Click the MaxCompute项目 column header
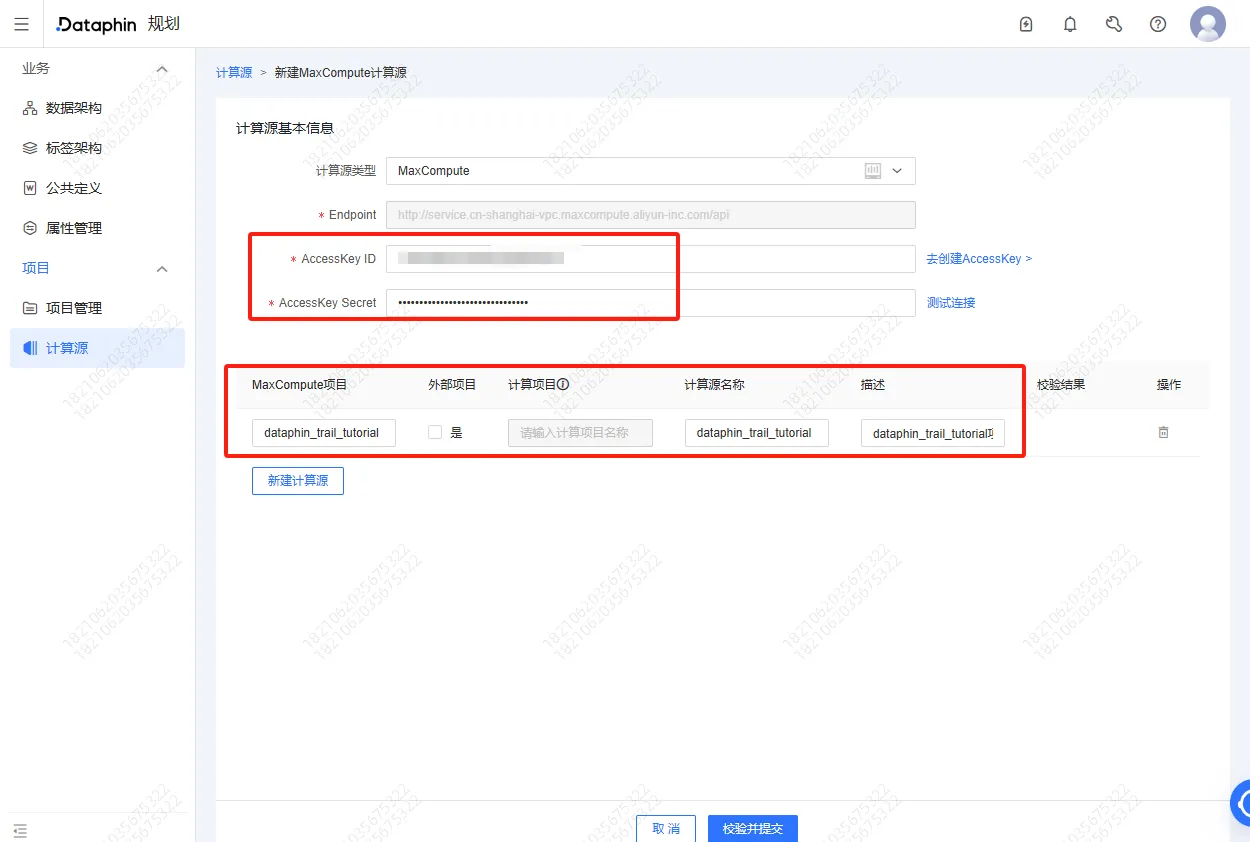1250x842 pixels. click(x=300, y=385)
